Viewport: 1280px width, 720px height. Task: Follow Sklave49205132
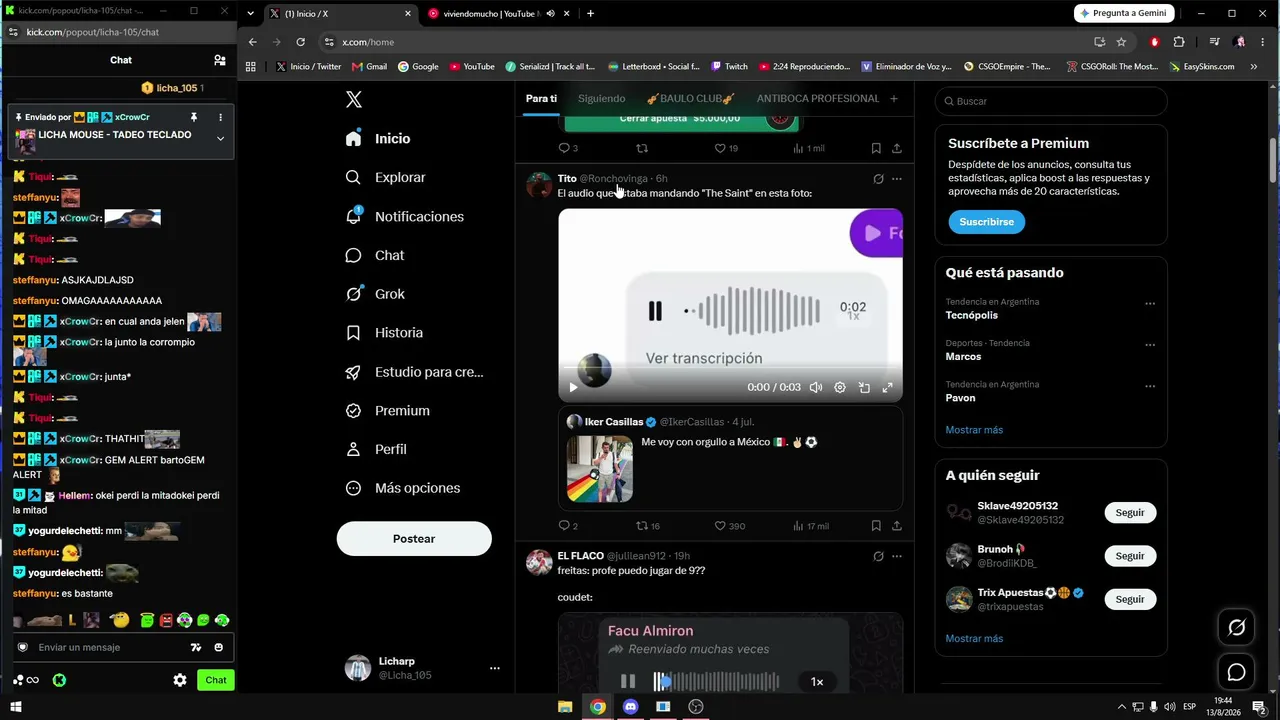(x=1130, y=513)
